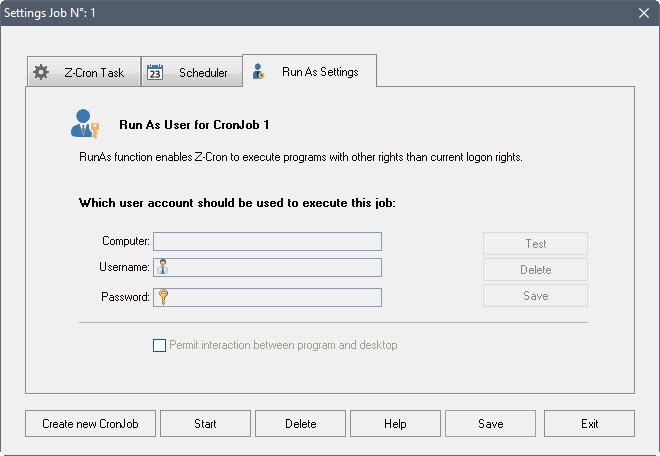Click the key icon in Password field
Viewport: 660px width, 456px height.
coord(163,297)
